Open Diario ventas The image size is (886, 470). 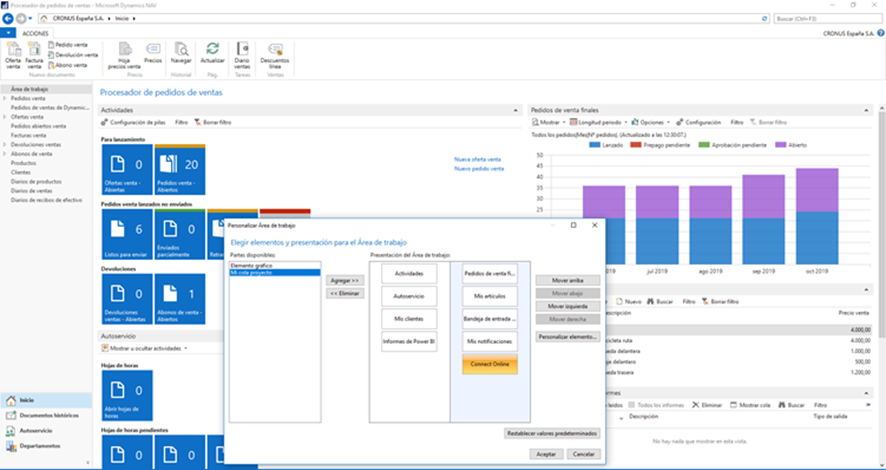242,55
